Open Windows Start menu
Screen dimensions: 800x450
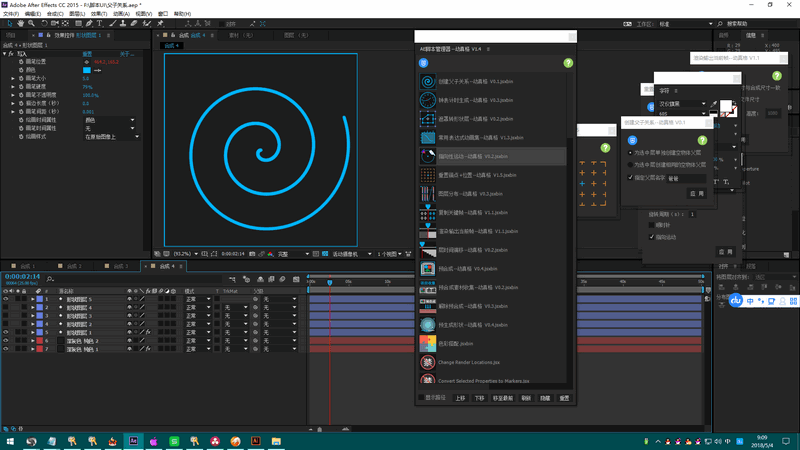pyautogui.click(x=10, y=441)
